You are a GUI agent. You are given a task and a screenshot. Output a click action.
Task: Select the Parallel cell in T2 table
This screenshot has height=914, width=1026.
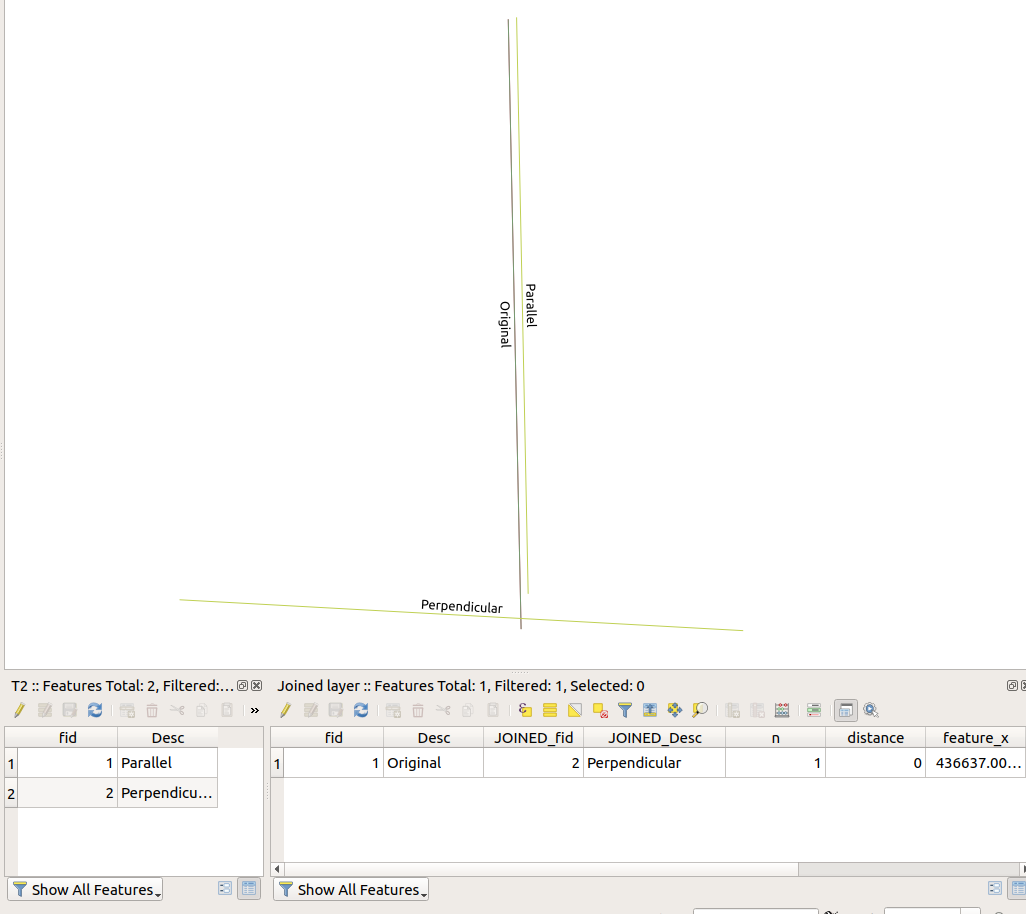point(168,763)
